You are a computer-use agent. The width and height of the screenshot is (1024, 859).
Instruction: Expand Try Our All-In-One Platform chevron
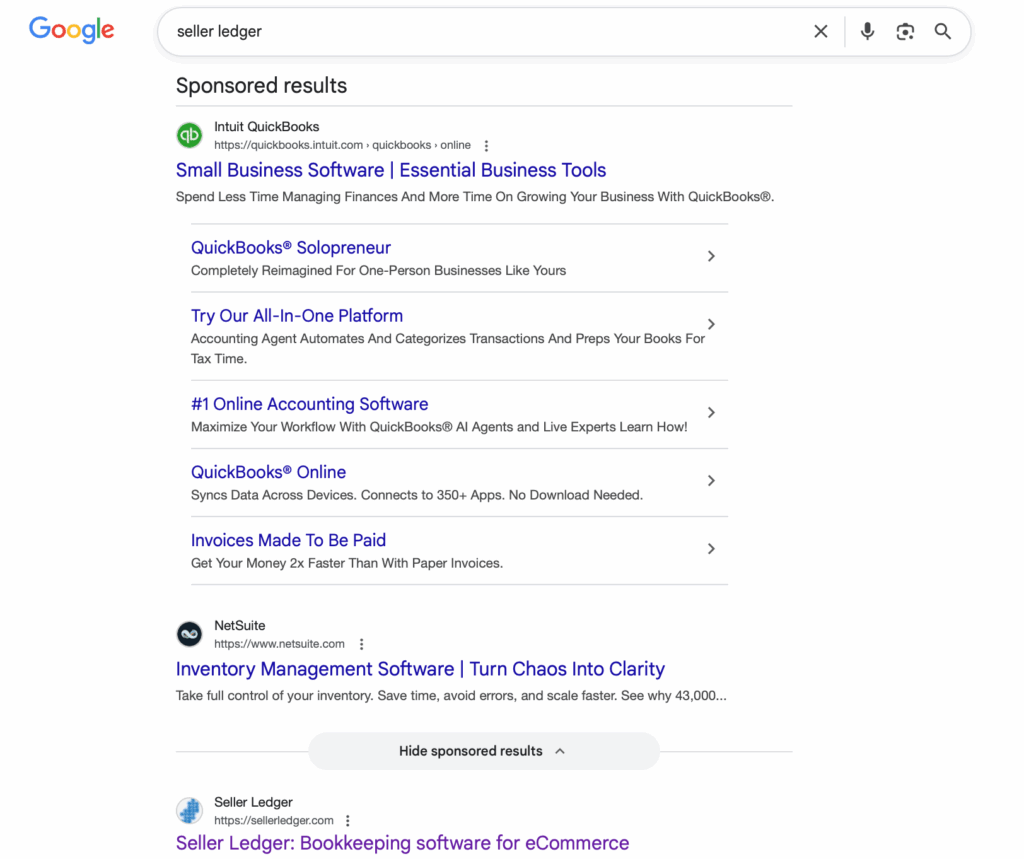(711, 324)
